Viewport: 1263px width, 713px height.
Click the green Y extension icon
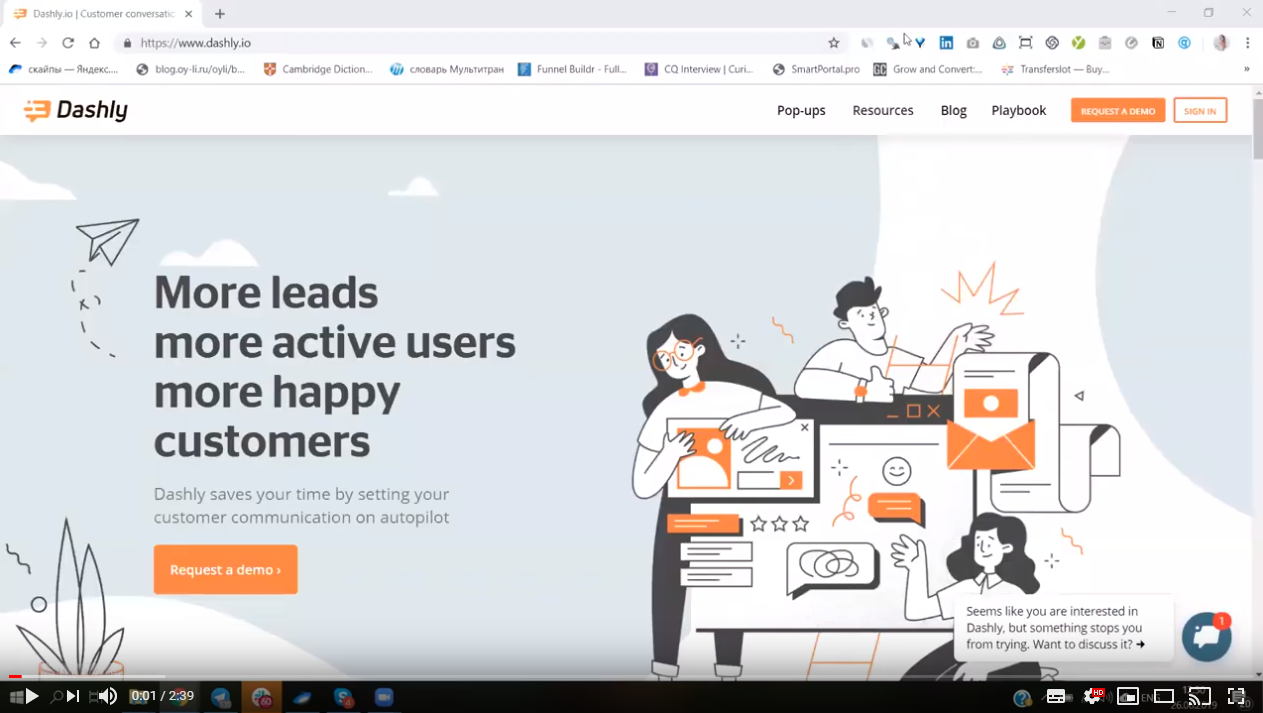(x=1078, y=43)
